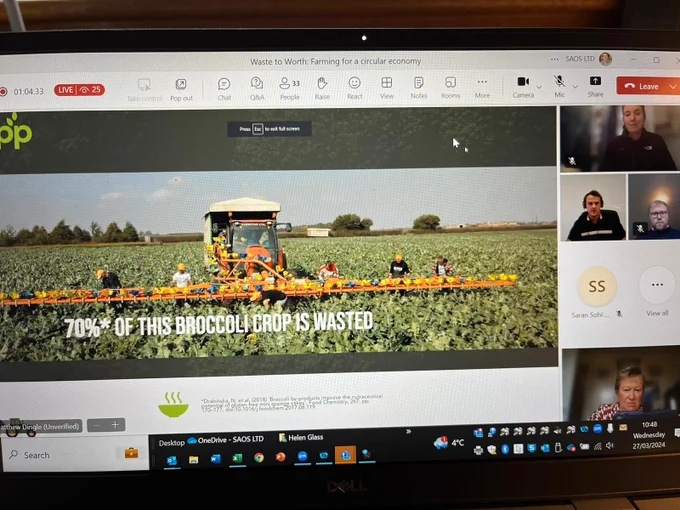Open the View layout options
This screenshot has height=510, width=680.
(386, 88)
